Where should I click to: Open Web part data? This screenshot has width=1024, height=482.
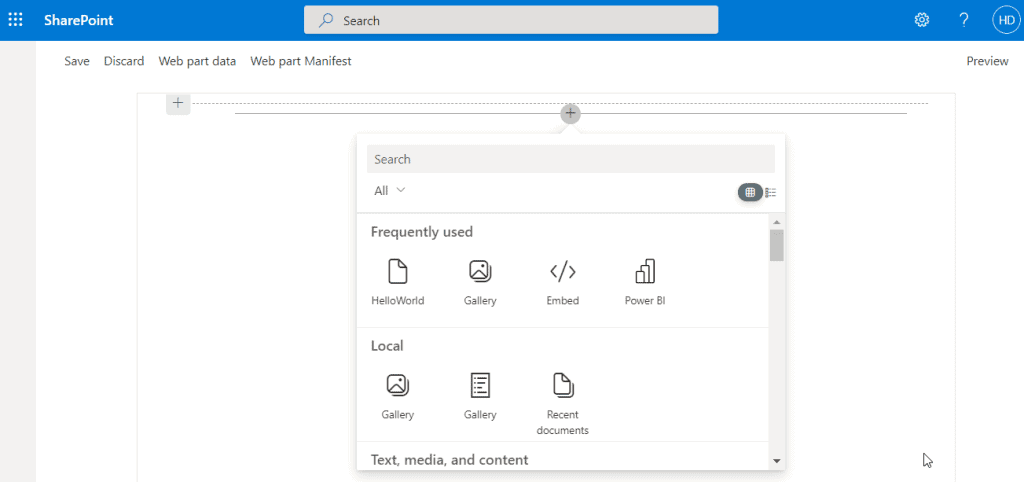pos(197,61)
